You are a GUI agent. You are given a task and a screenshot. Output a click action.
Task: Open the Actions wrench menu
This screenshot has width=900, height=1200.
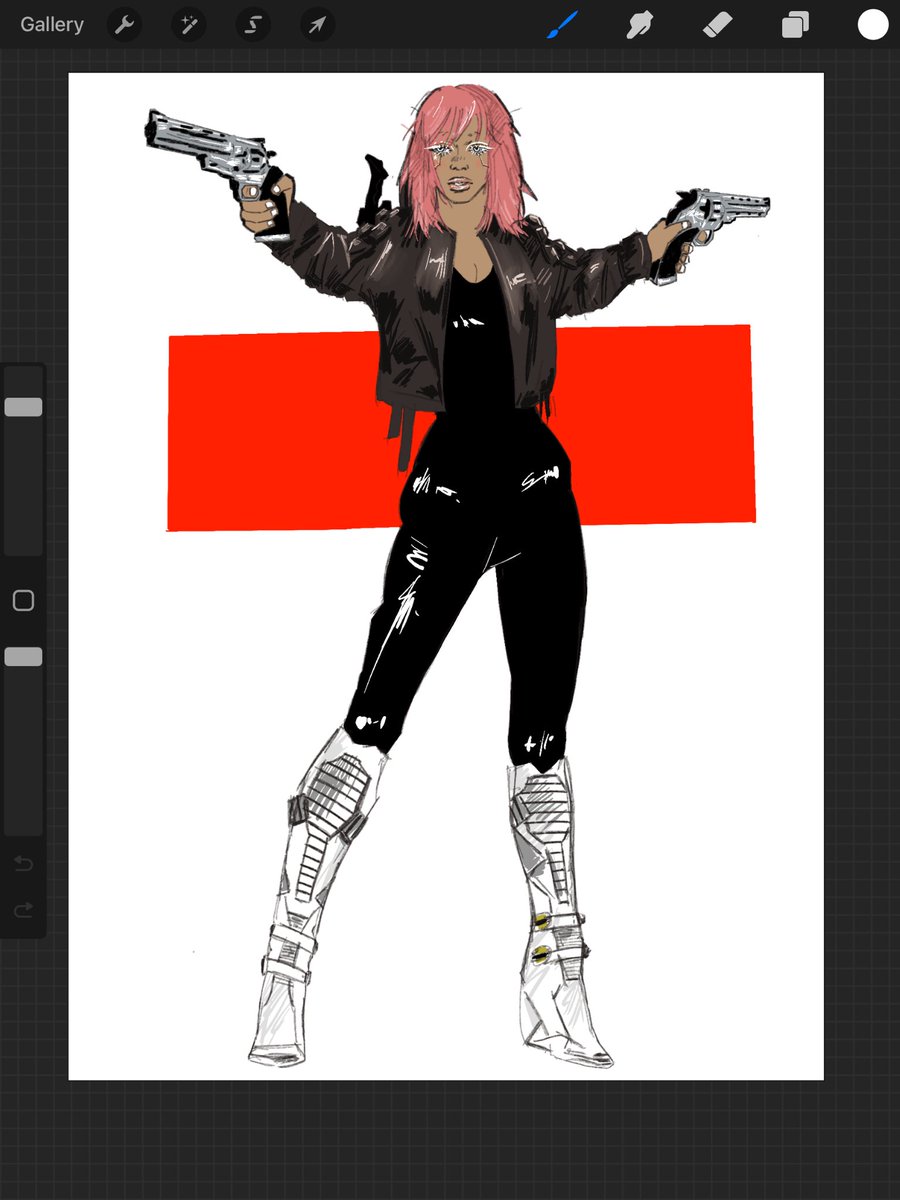pyautogui.click(x=125, y=25)
